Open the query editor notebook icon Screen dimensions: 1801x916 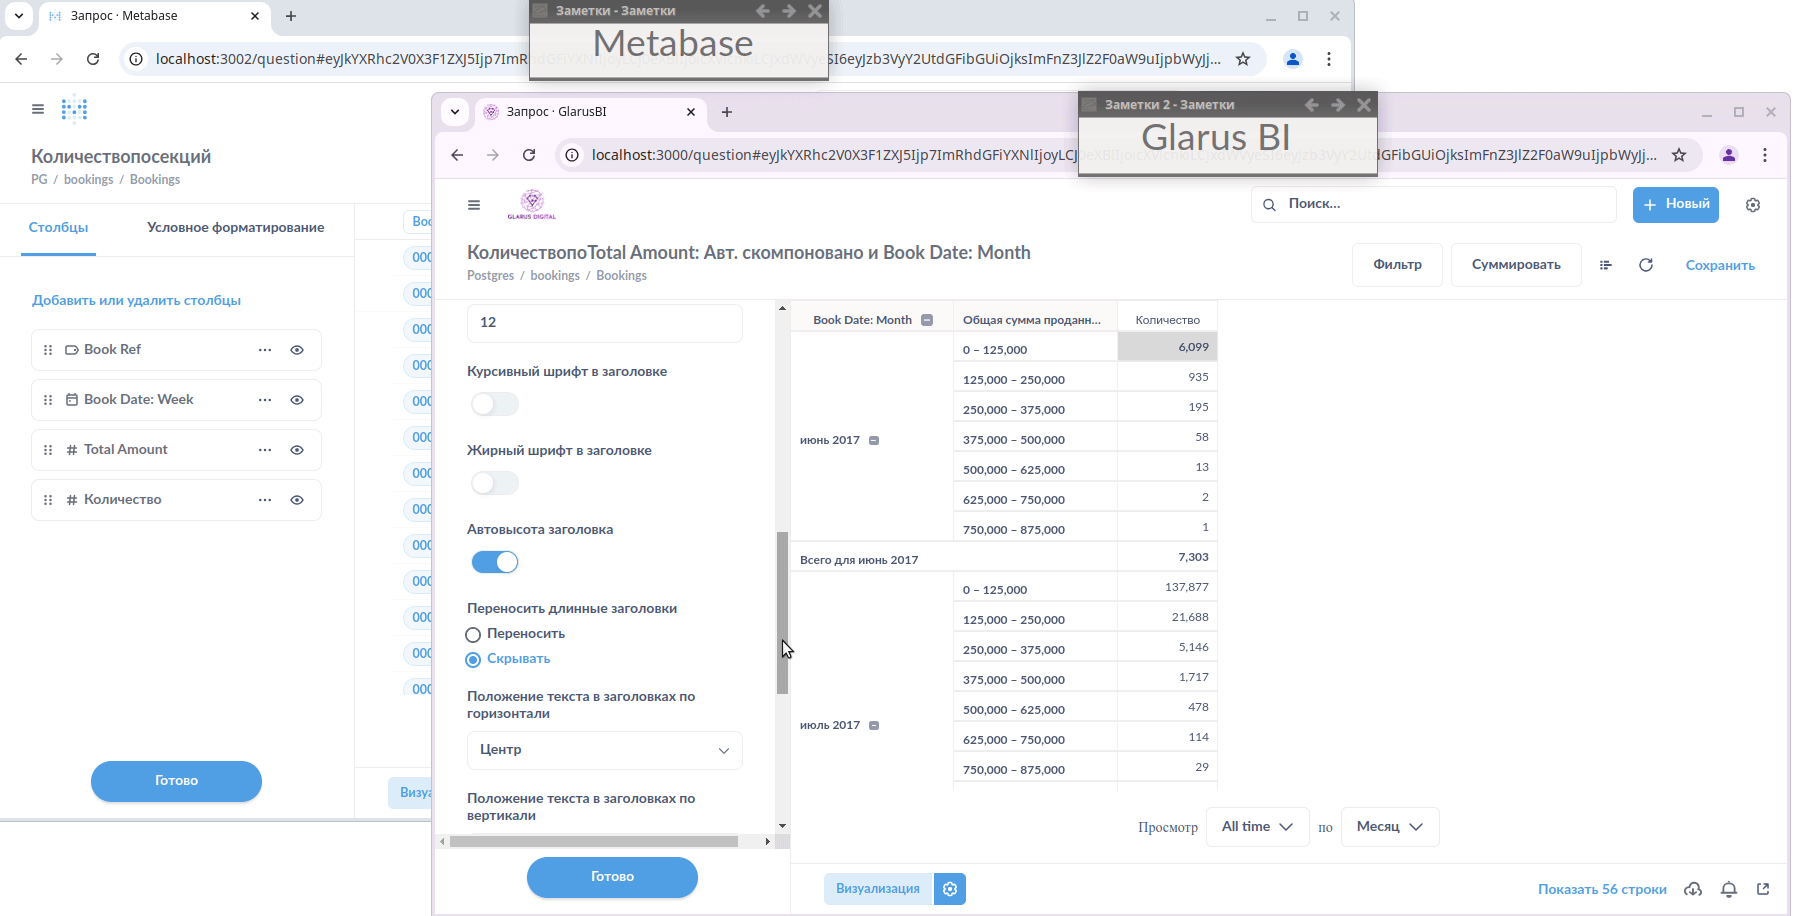click(x=1606, y=265)
